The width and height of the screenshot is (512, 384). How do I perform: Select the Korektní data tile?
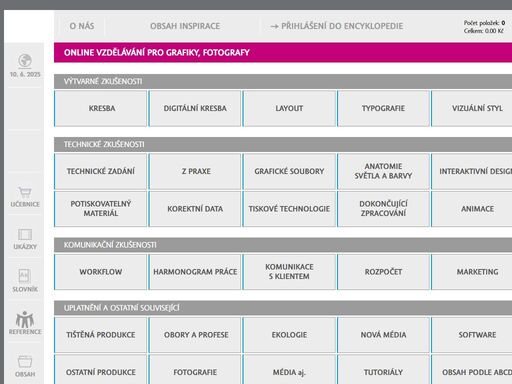[x=195, y=209]
